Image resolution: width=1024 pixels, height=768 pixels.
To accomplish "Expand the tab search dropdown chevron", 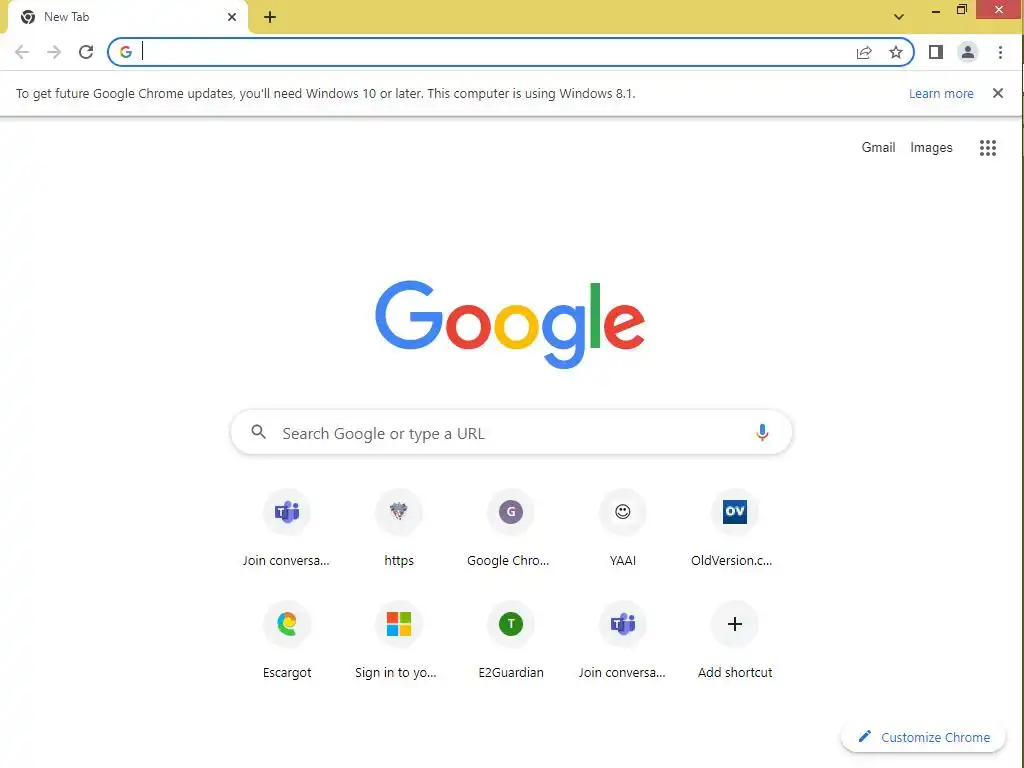I will click(x=899, y=17).
